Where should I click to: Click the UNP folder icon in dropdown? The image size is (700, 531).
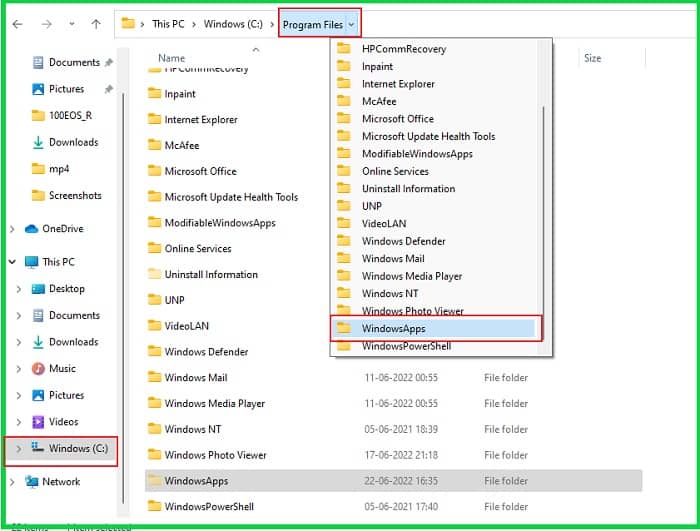(344, 205)
